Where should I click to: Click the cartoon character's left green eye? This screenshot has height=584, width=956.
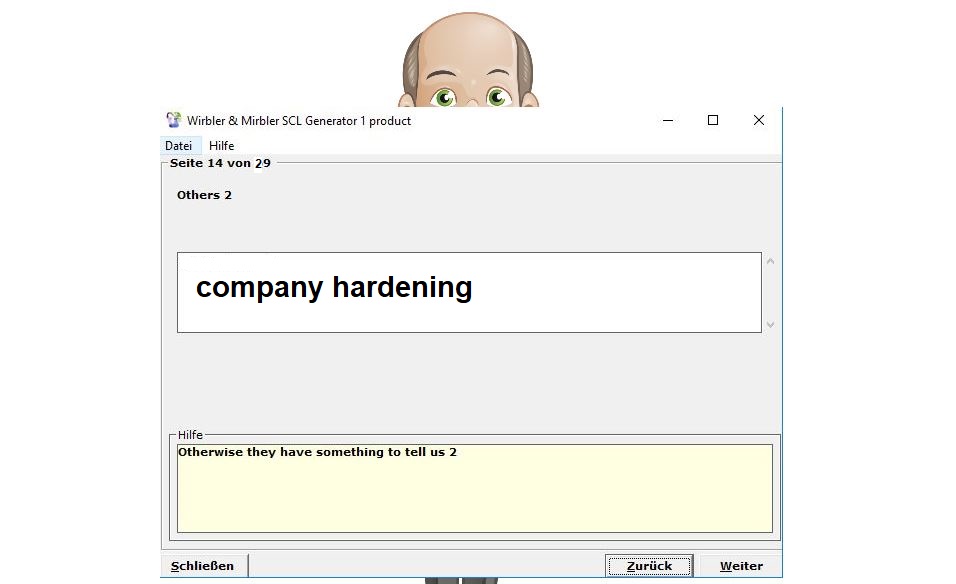(443, 97)
